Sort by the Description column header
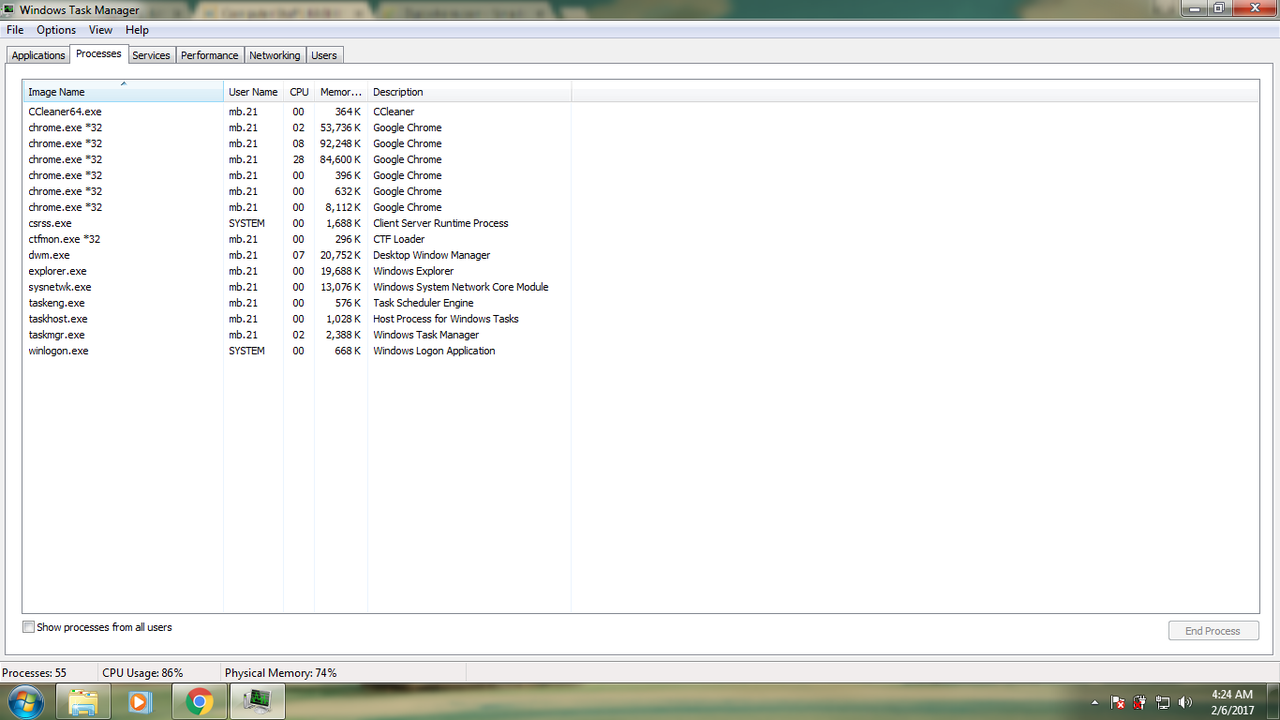Screen dimensions: 1280x720 tap(469, 92)
